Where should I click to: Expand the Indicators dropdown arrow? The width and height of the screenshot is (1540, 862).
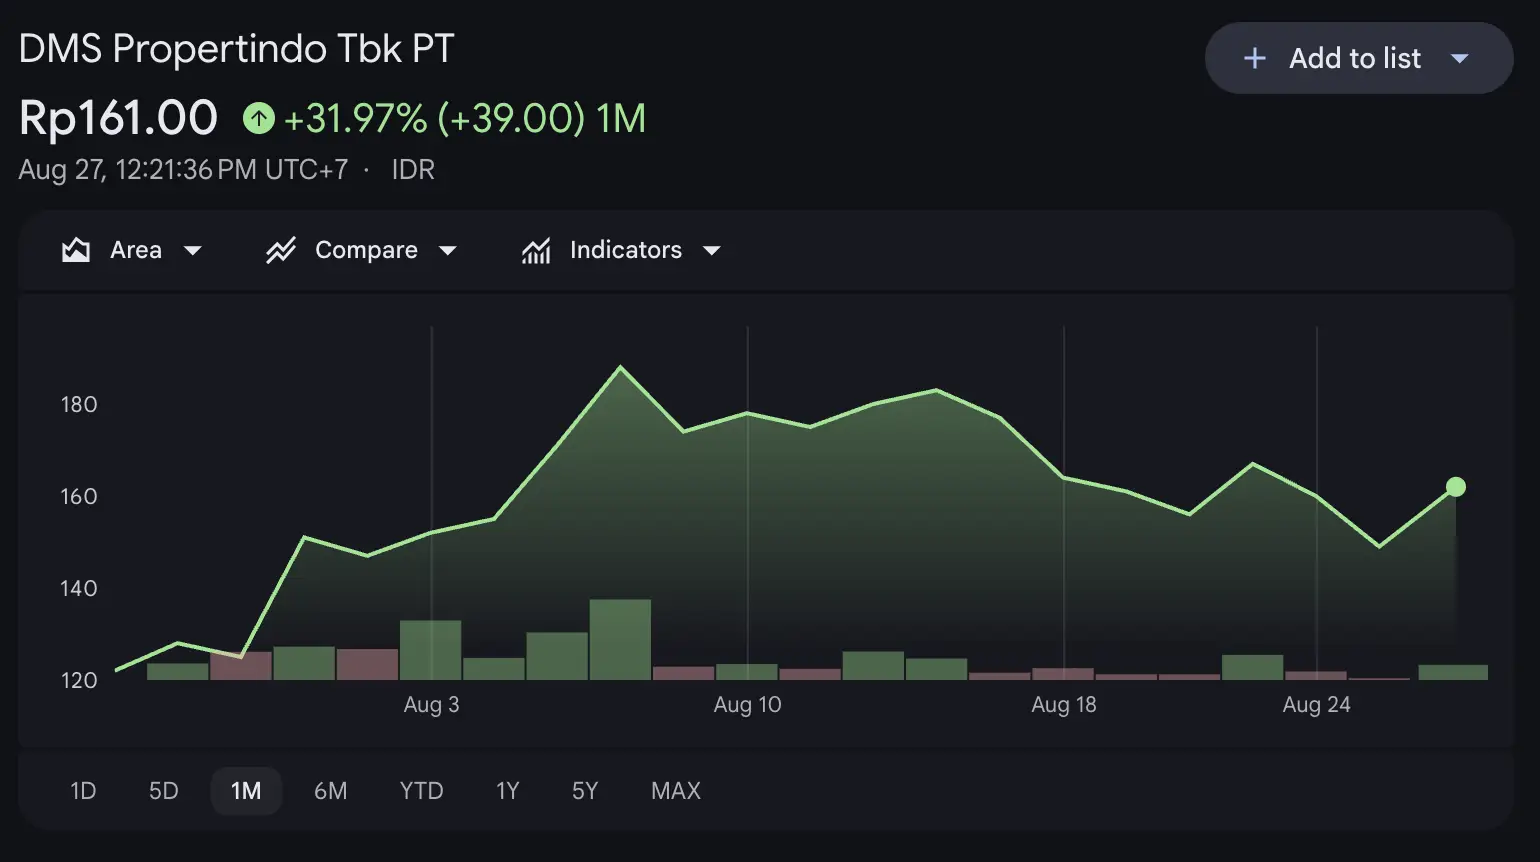[x=712, y=251]
